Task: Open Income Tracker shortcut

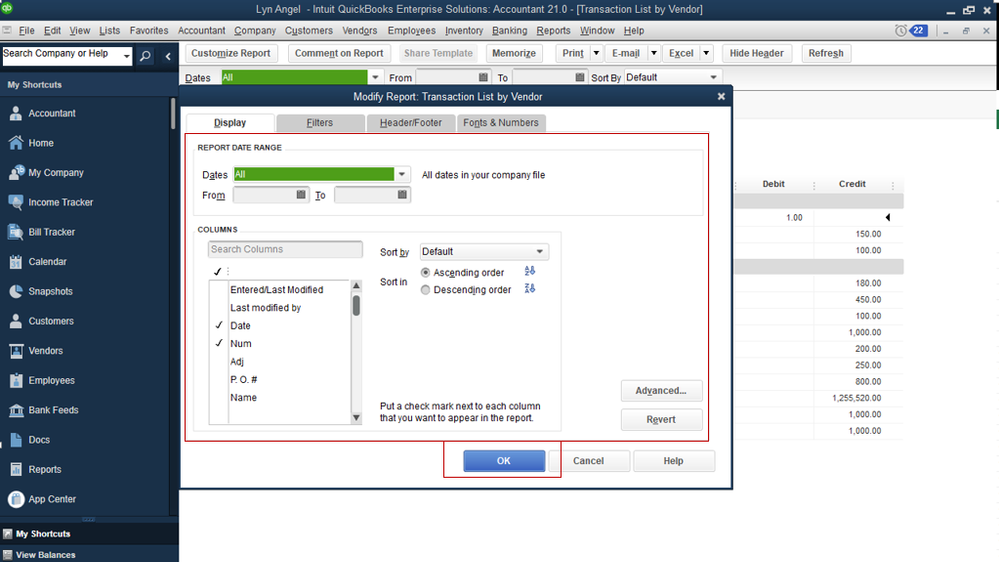Action: (x=61, y=202)
